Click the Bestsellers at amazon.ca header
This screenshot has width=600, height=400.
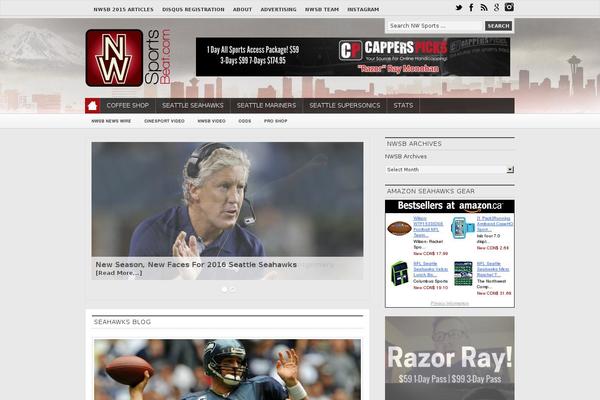pos(450,206)
